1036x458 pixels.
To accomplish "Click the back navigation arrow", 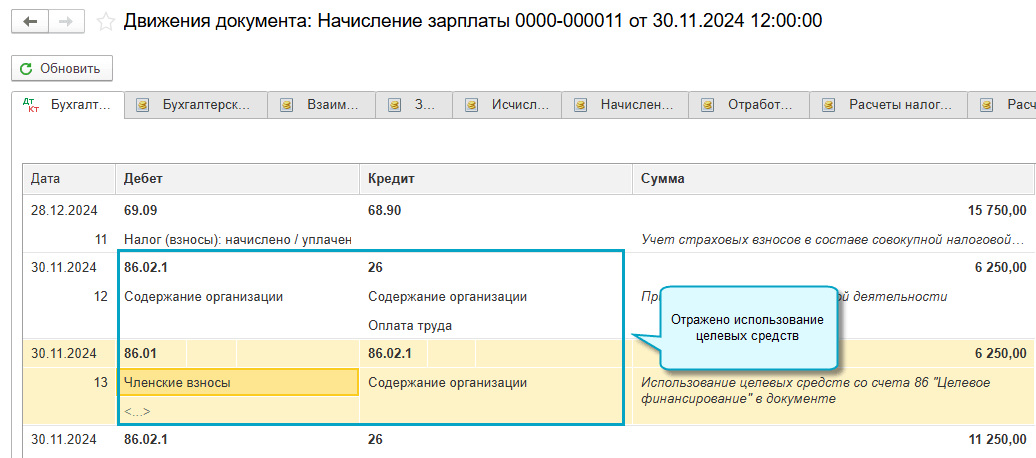I will (x=30, y=21).
